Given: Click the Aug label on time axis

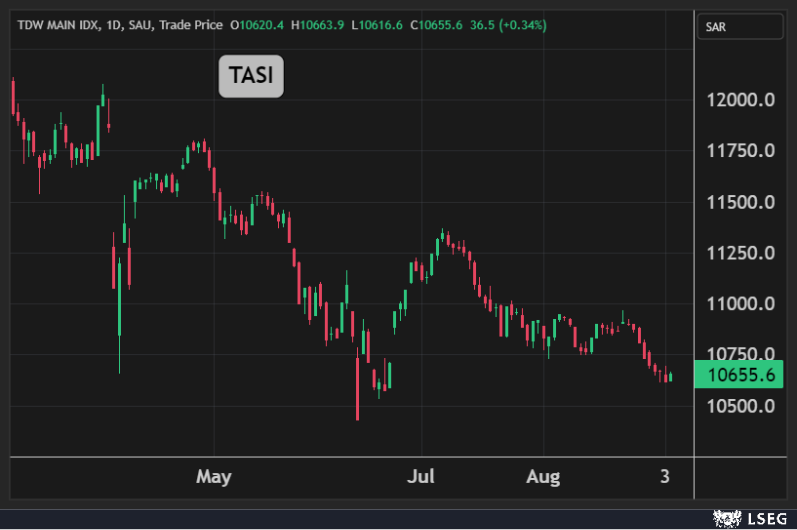Looking at the screenshot, I should (544, 476).
